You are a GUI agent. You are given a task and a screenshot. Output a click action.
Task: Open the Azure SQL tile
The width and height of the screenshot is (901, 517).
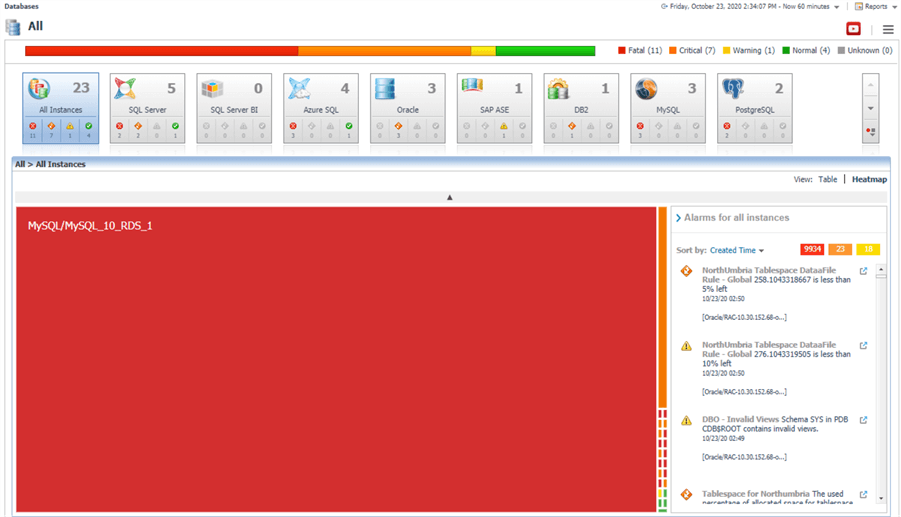321,108
